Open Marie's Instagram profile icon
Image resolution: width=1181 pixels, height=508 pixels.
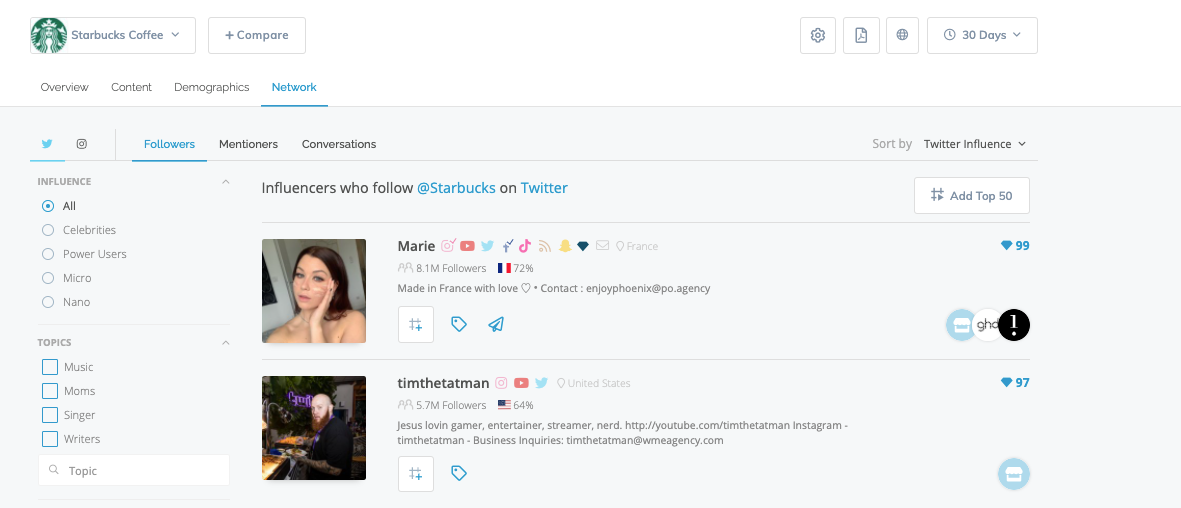[449, 245]
